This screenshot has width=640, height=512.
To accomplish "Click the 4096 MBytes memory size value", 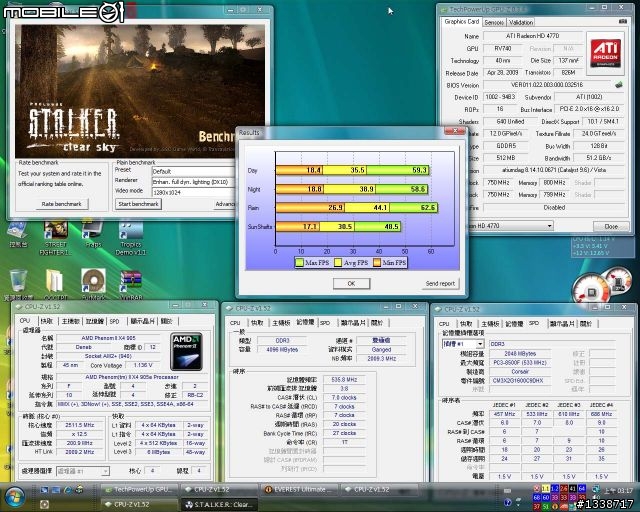I will coord(282,350).
